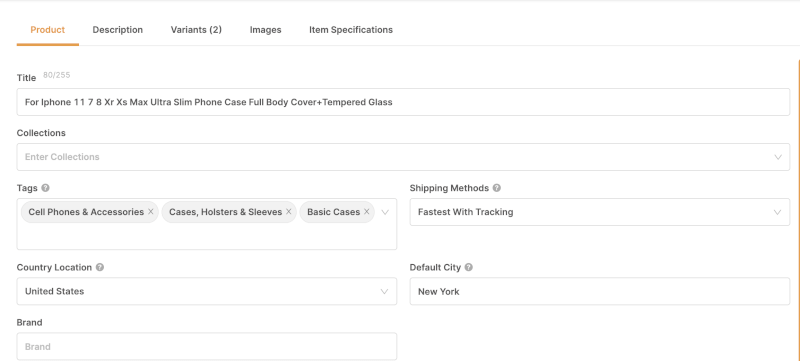Viewport: 800px width, 361px height.
Task: Click the empty Brand input field
Action: tap(207, 347)
